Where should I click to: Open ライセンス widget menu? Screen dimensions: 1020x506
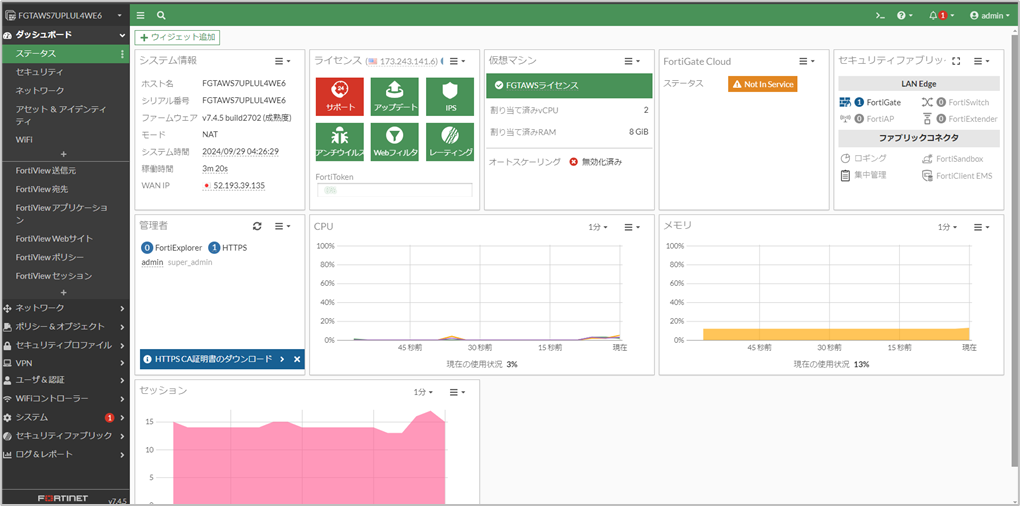coord(457,61)
